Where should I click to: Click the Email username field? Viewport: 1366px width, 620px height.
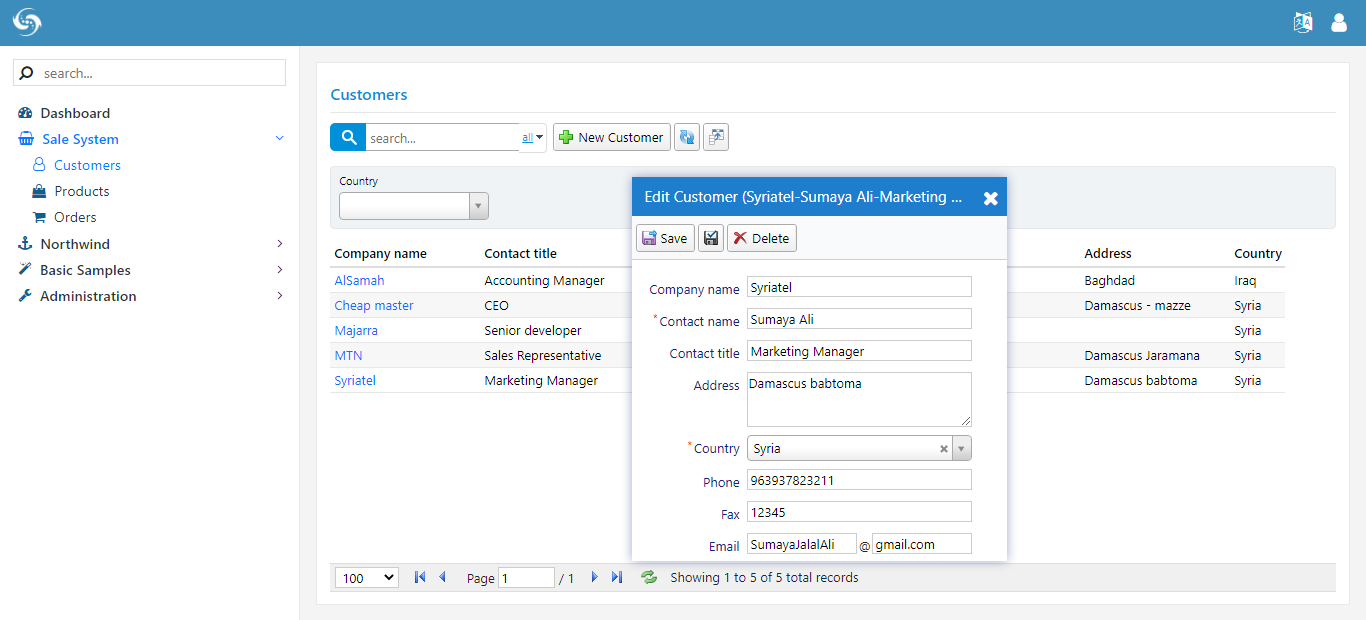coord(802,544)
